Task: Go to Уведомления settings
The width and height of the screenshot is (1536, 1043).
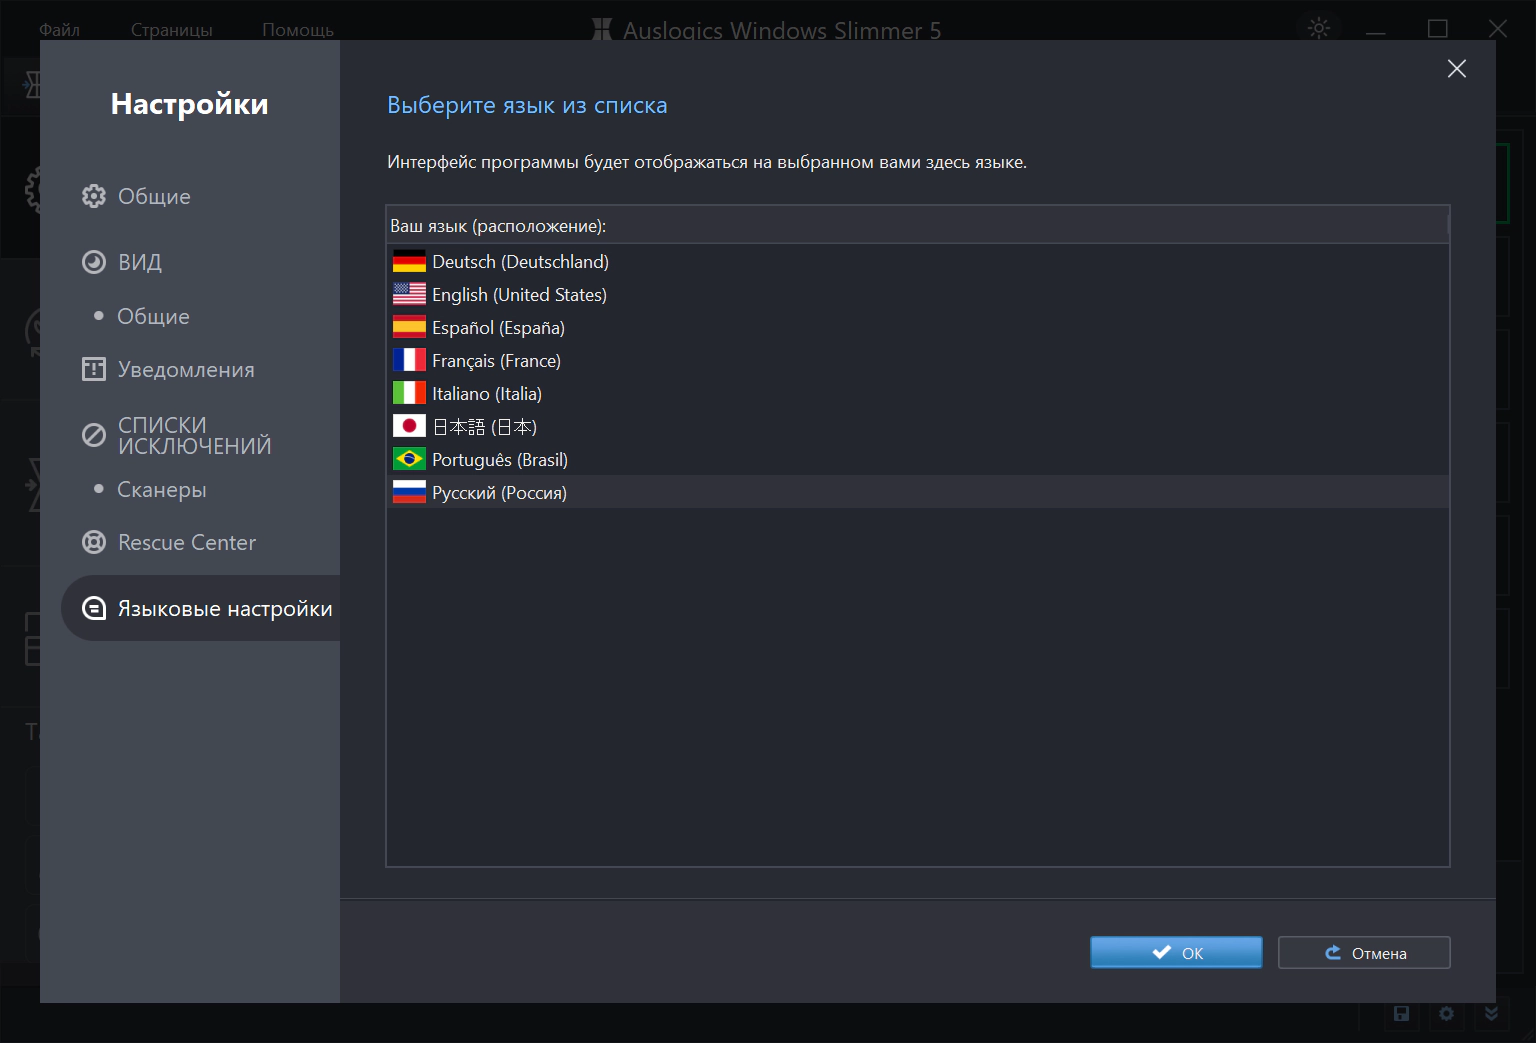Action: point(168,370)
